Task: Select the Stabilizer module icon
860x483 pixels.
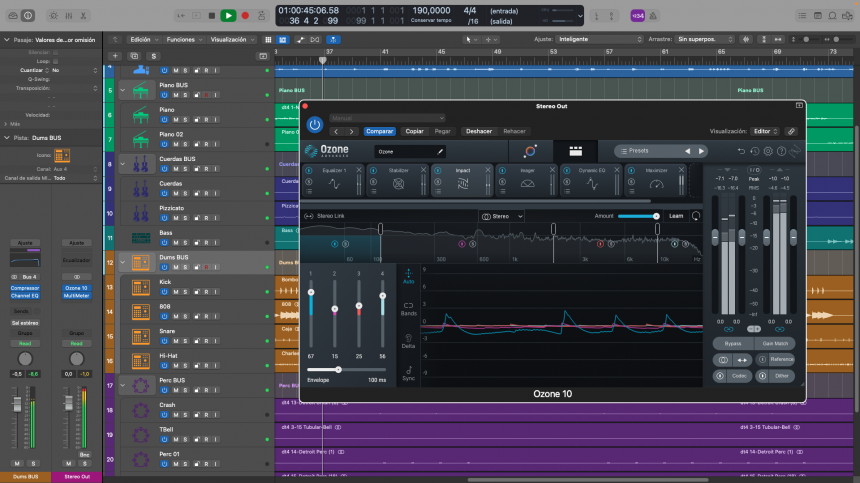Action: coord(399,184)
